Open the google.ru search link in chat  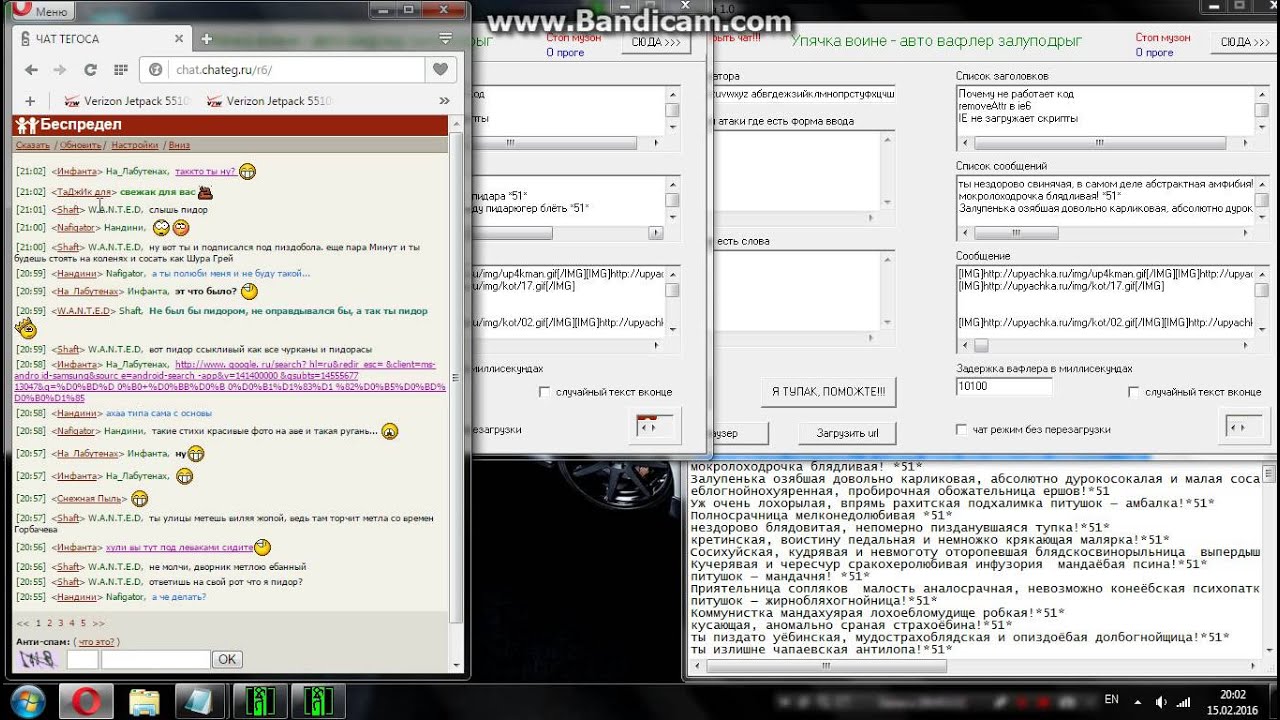pos(230,381)
